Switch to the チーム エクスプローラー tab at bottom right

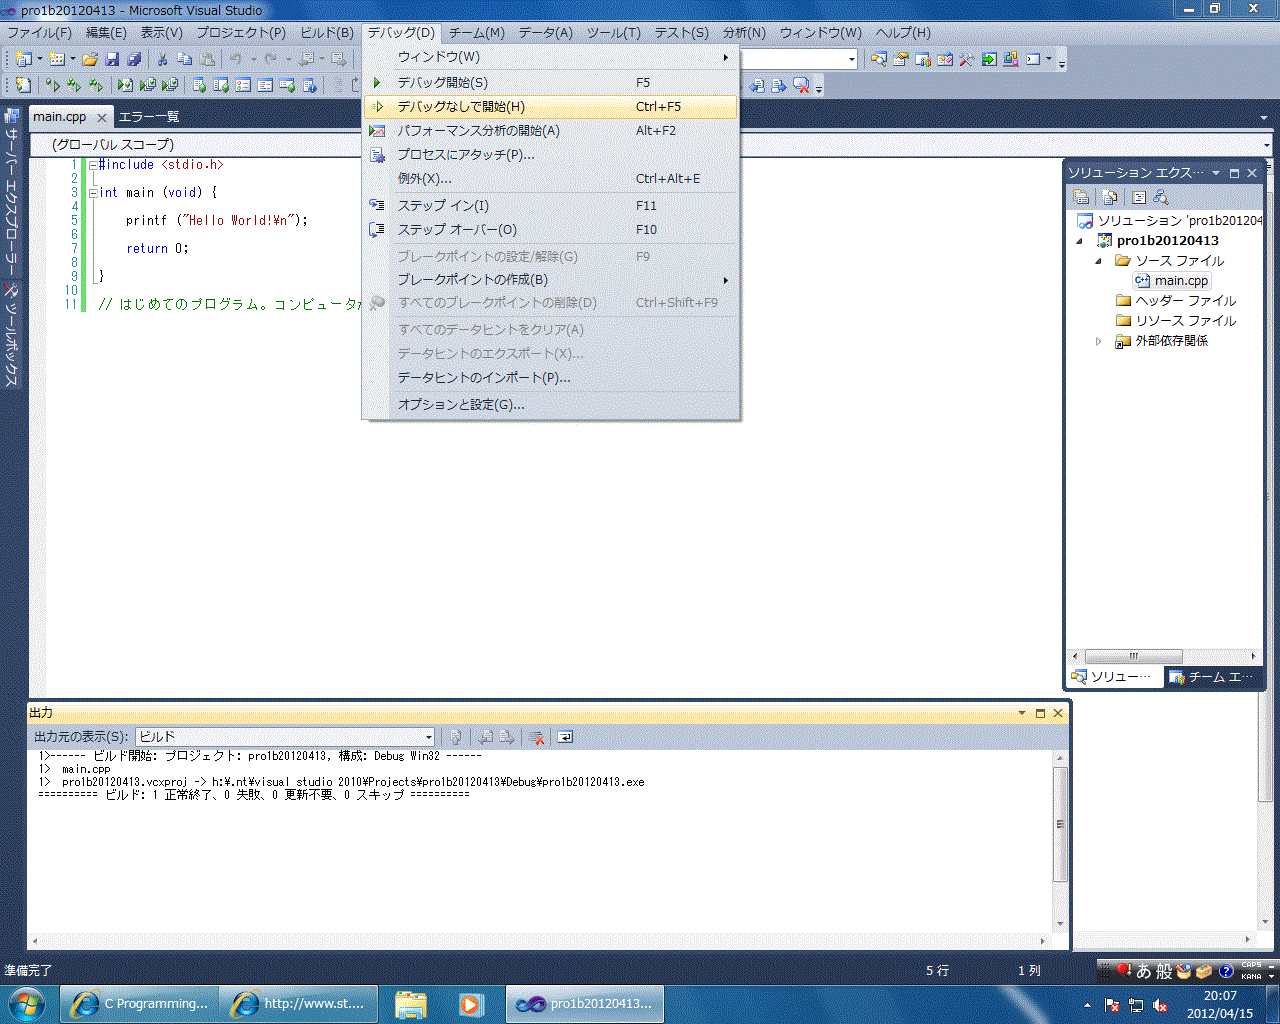(x=1214, y=677)
